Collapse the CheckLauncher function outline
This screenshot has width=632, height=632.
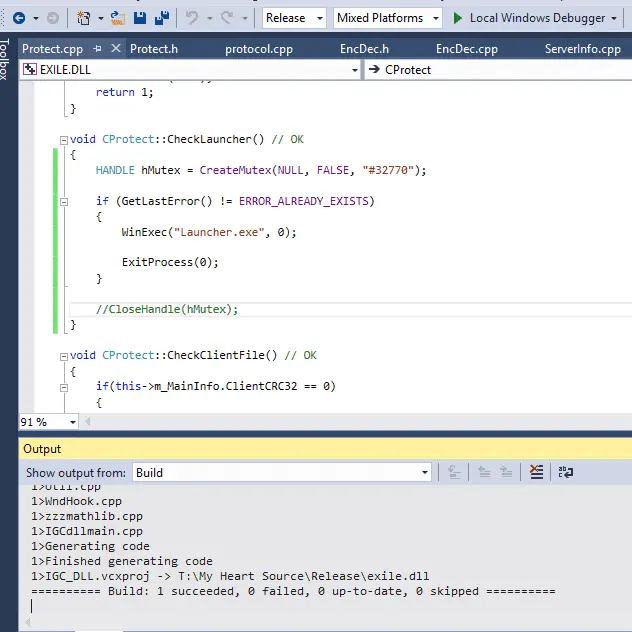coord(64,140)
